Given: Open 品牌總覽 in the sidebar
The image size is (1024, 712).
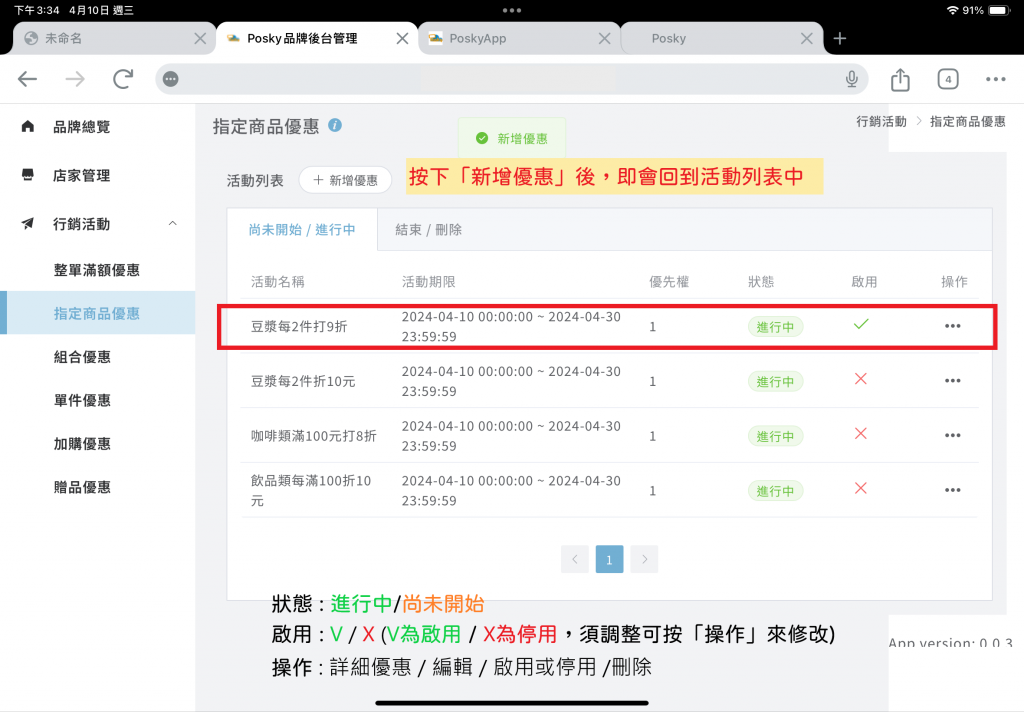Looking at the screenshot, I should coord(82,127).
